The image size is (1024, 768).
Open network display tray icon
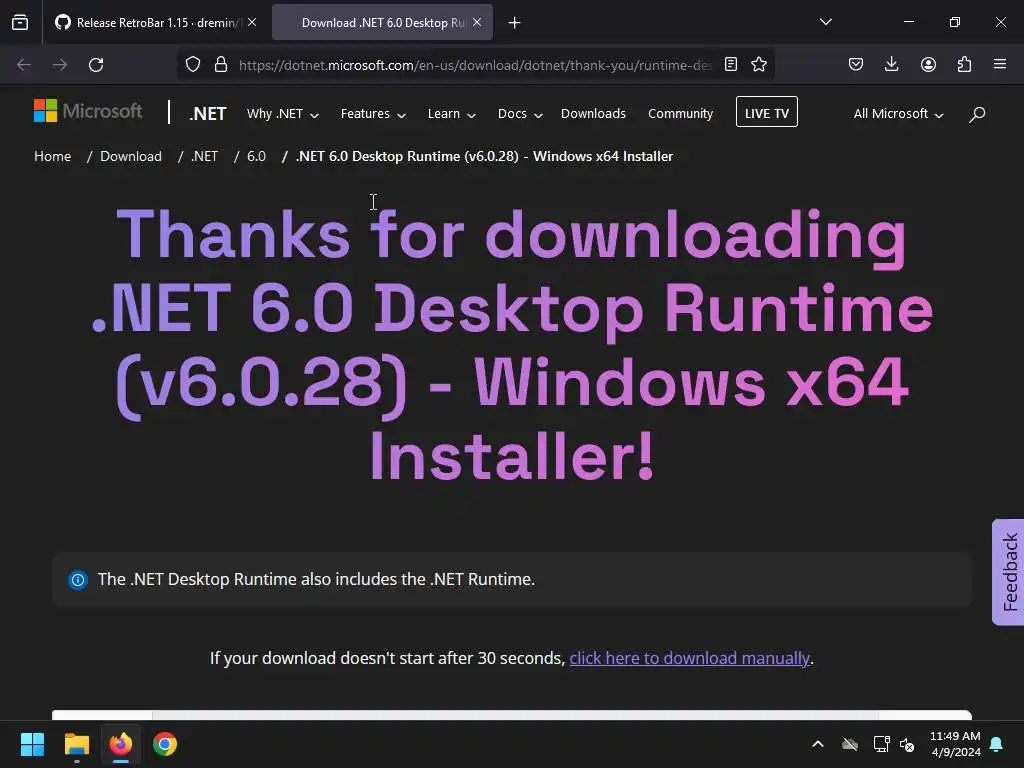pos(882,744)
